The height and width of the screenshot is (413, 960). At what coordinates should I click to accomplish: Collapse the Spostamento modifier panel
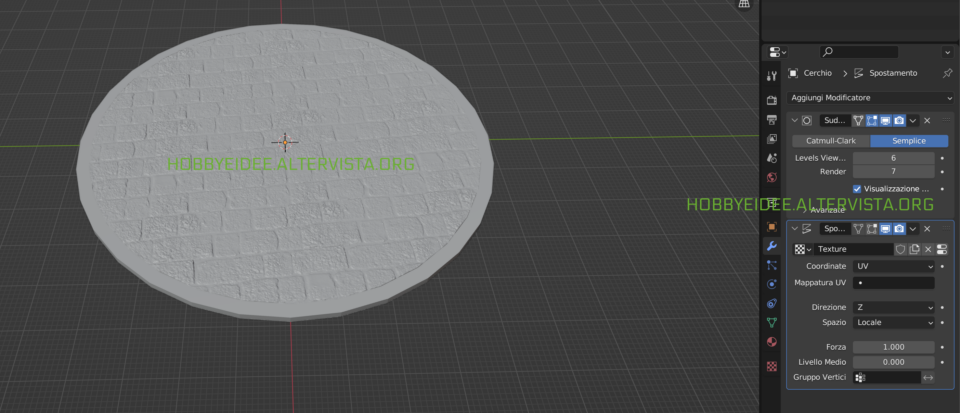pos(795,229)
